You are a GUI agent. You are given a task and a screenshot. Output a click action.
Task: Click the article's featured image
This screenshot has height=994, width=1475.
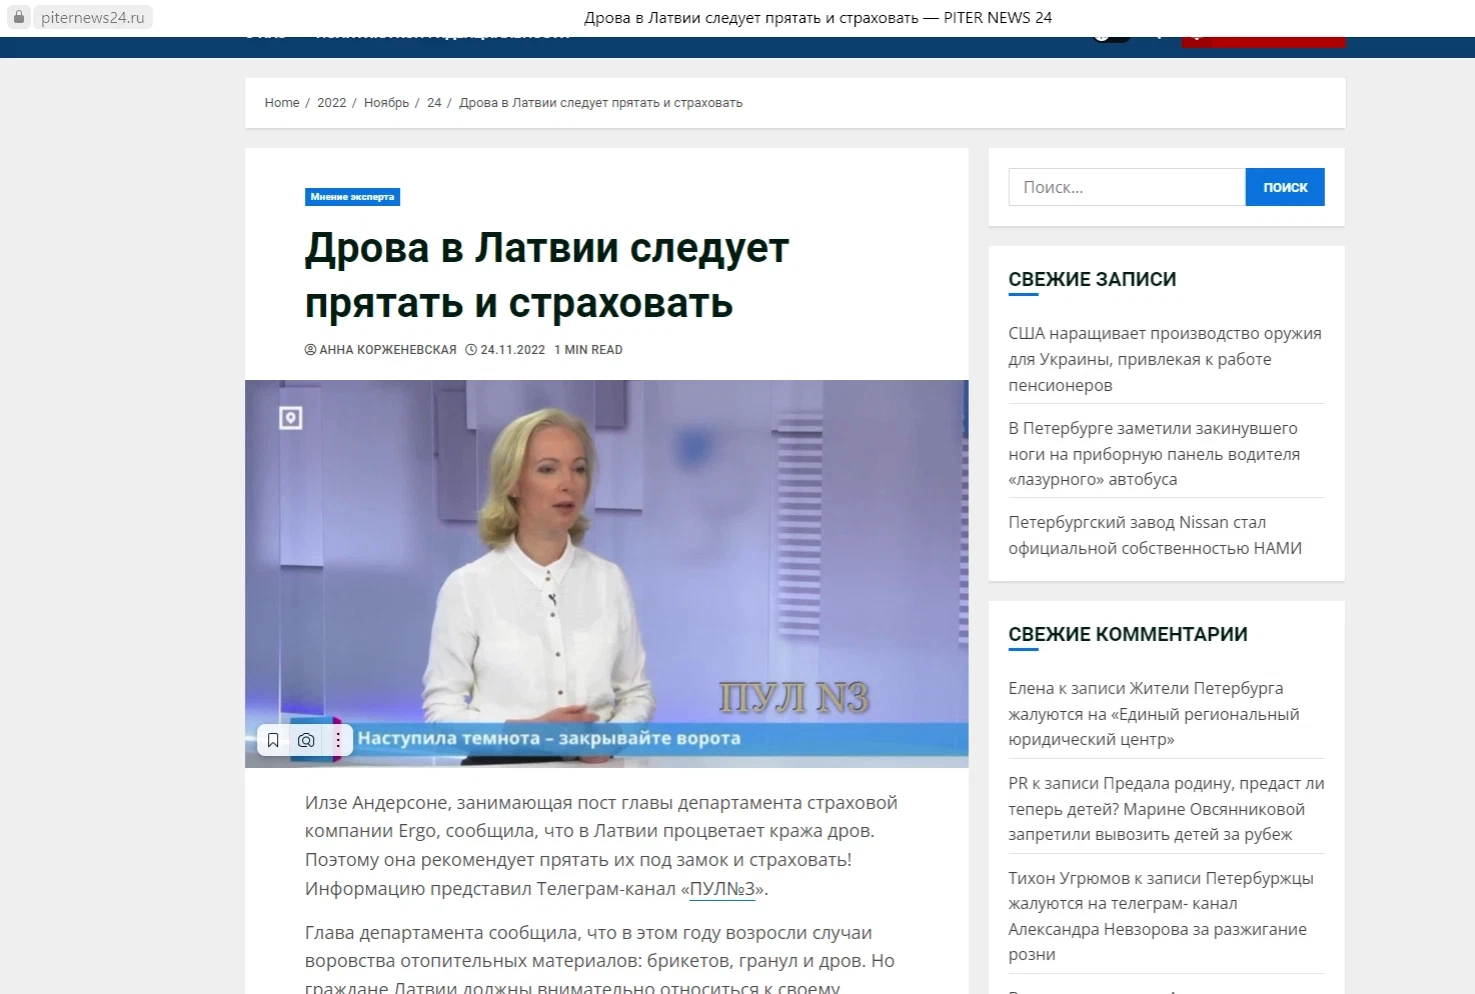(606, 560)
